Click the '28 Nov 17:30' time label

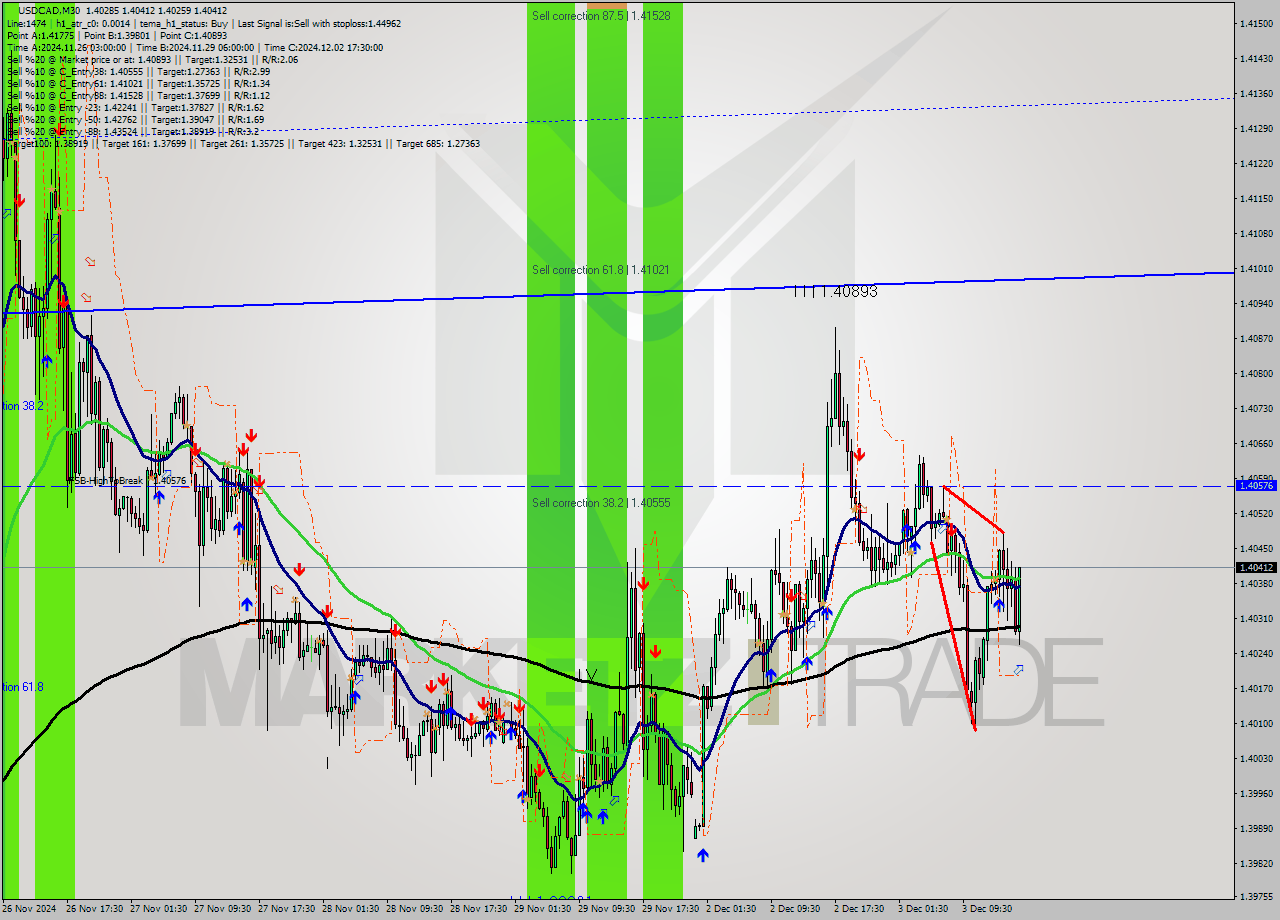point(478,909)
